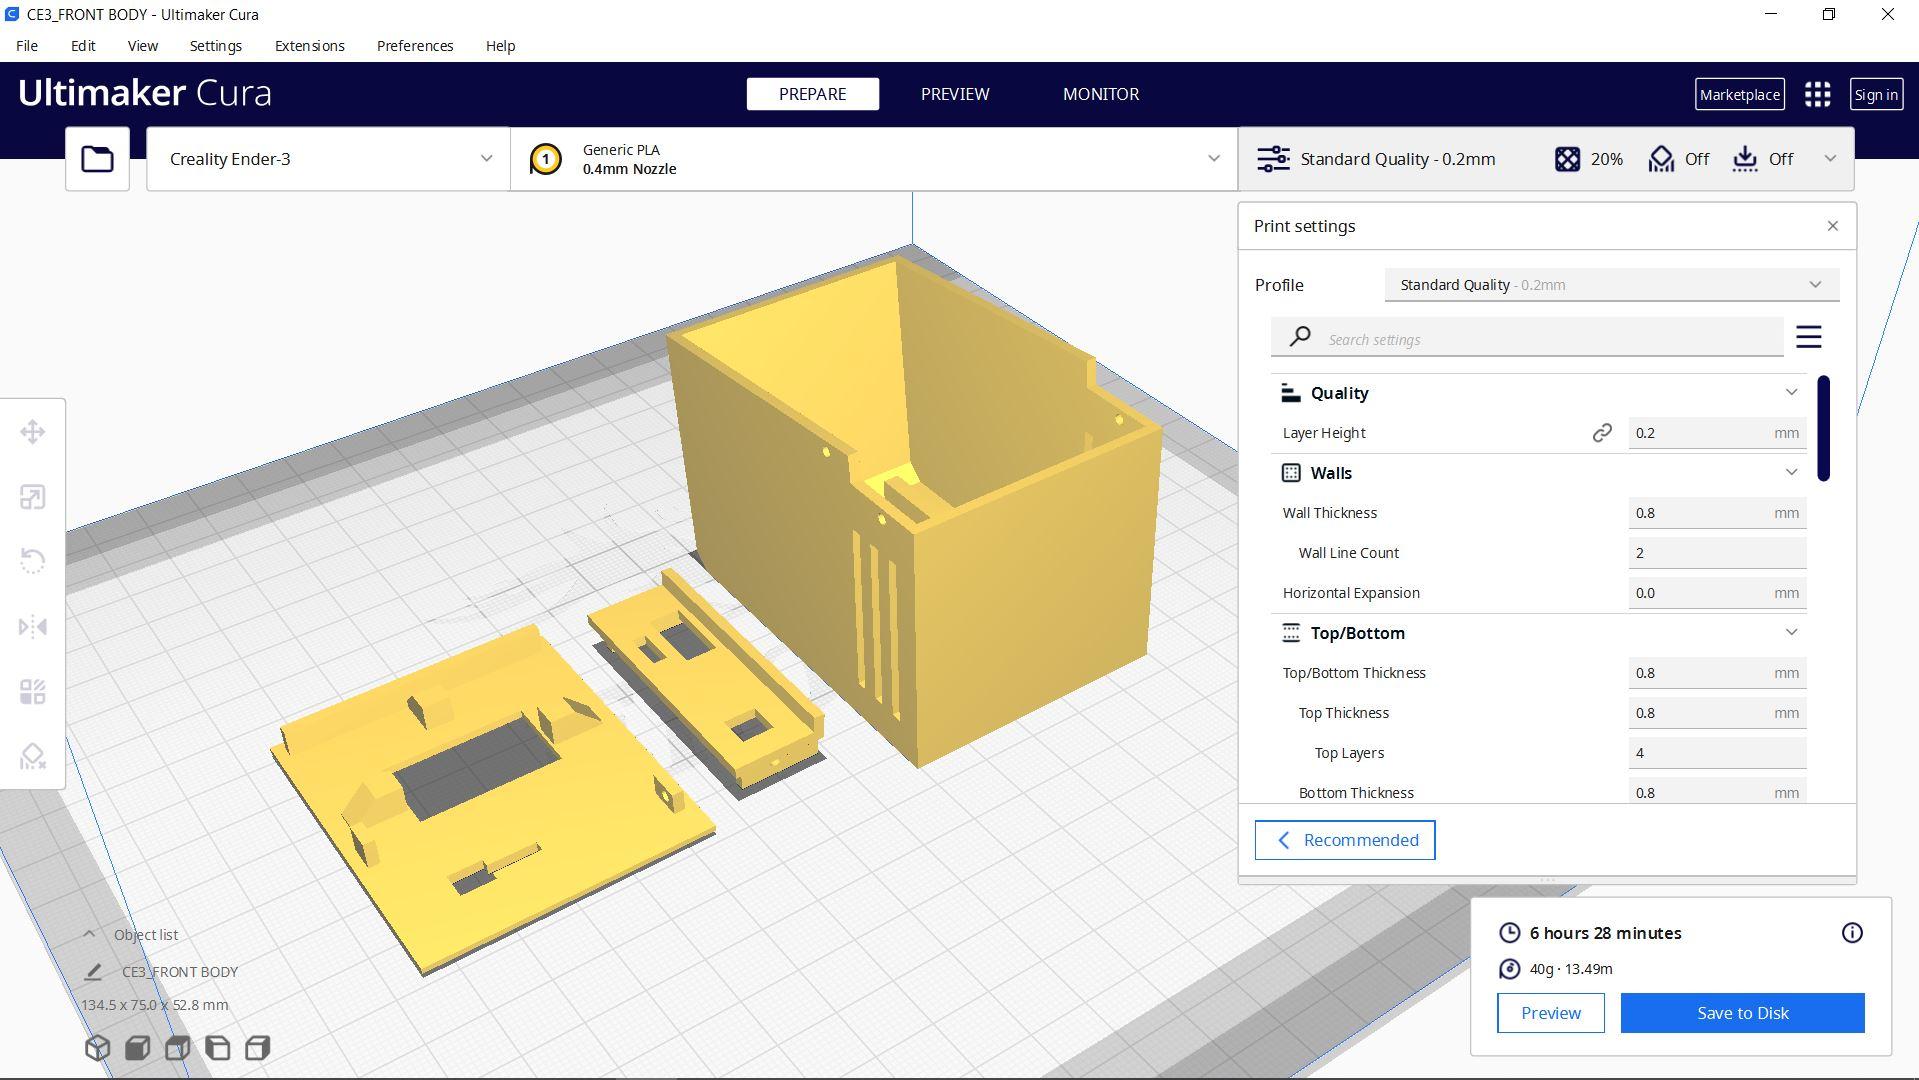The height and width of the screenshot is (1080, 1919).
Task: Edit the Horizontal Expansion value
Action: pos(1717,593)
